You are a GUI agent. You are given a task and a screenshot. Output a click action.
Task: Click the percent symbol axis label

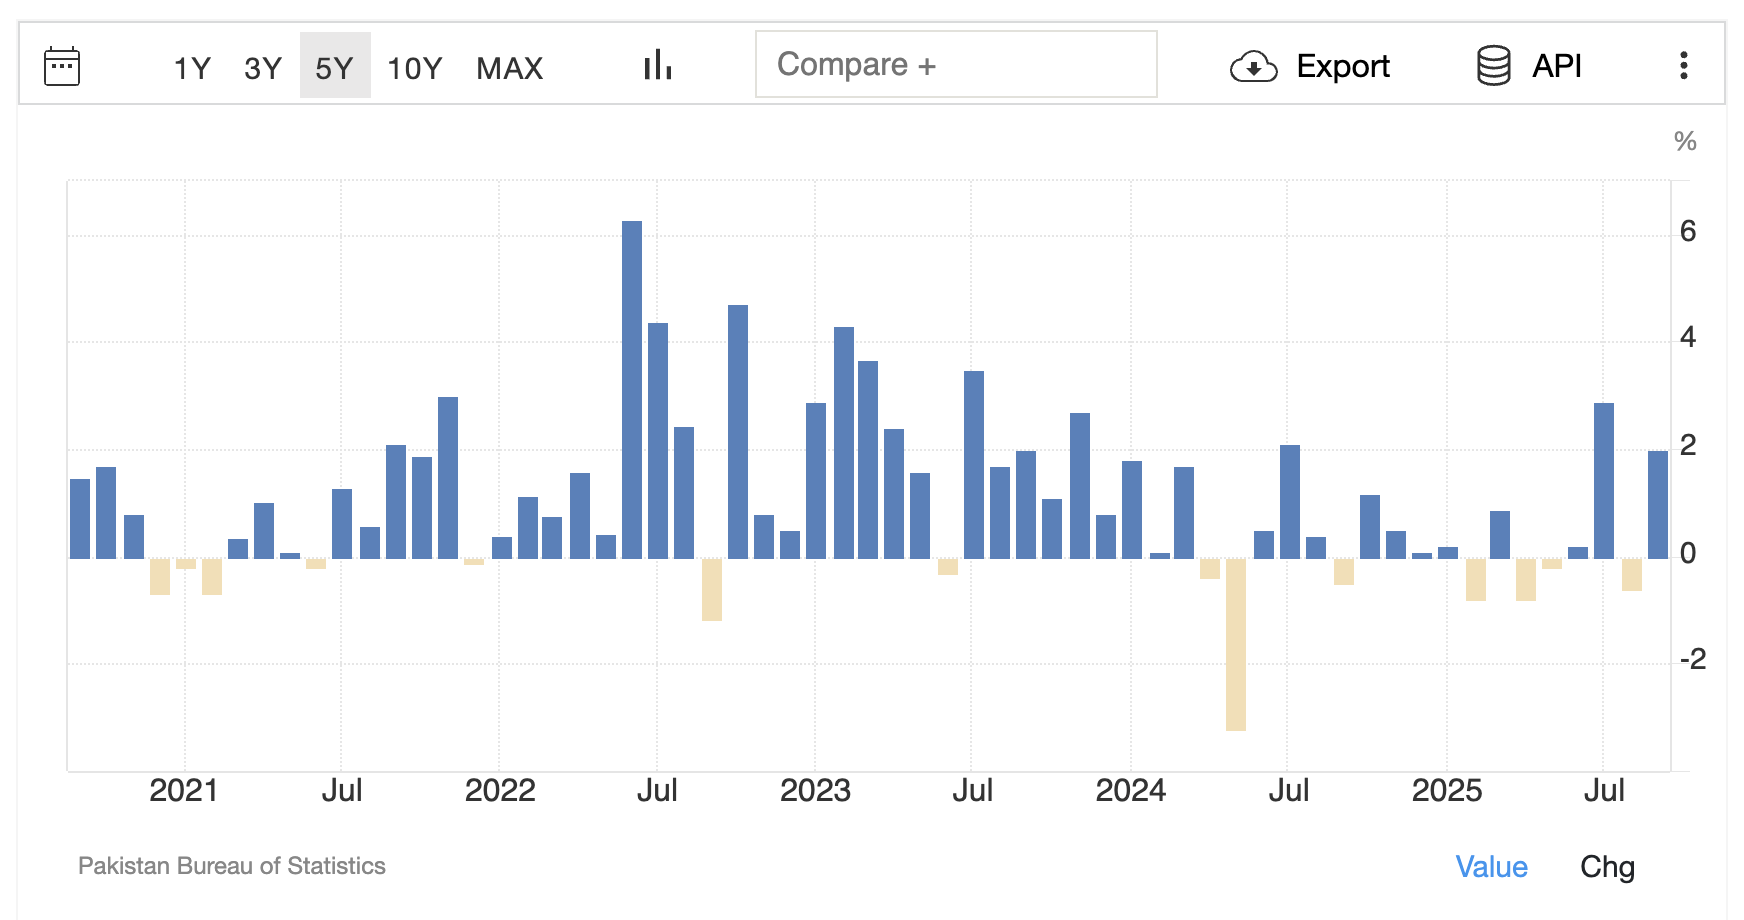point(1684,140)
